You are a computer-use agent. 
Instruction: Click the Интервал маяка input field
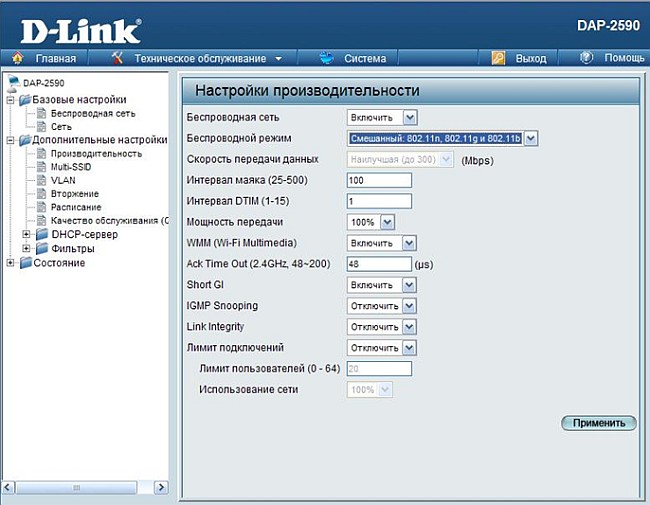point(379,180)
